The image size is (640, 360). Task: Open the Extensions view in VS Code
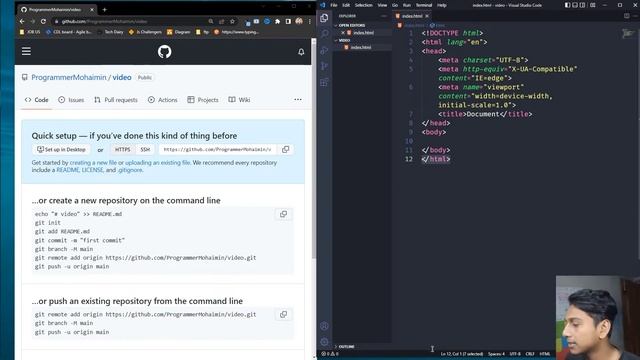point(324,82)
